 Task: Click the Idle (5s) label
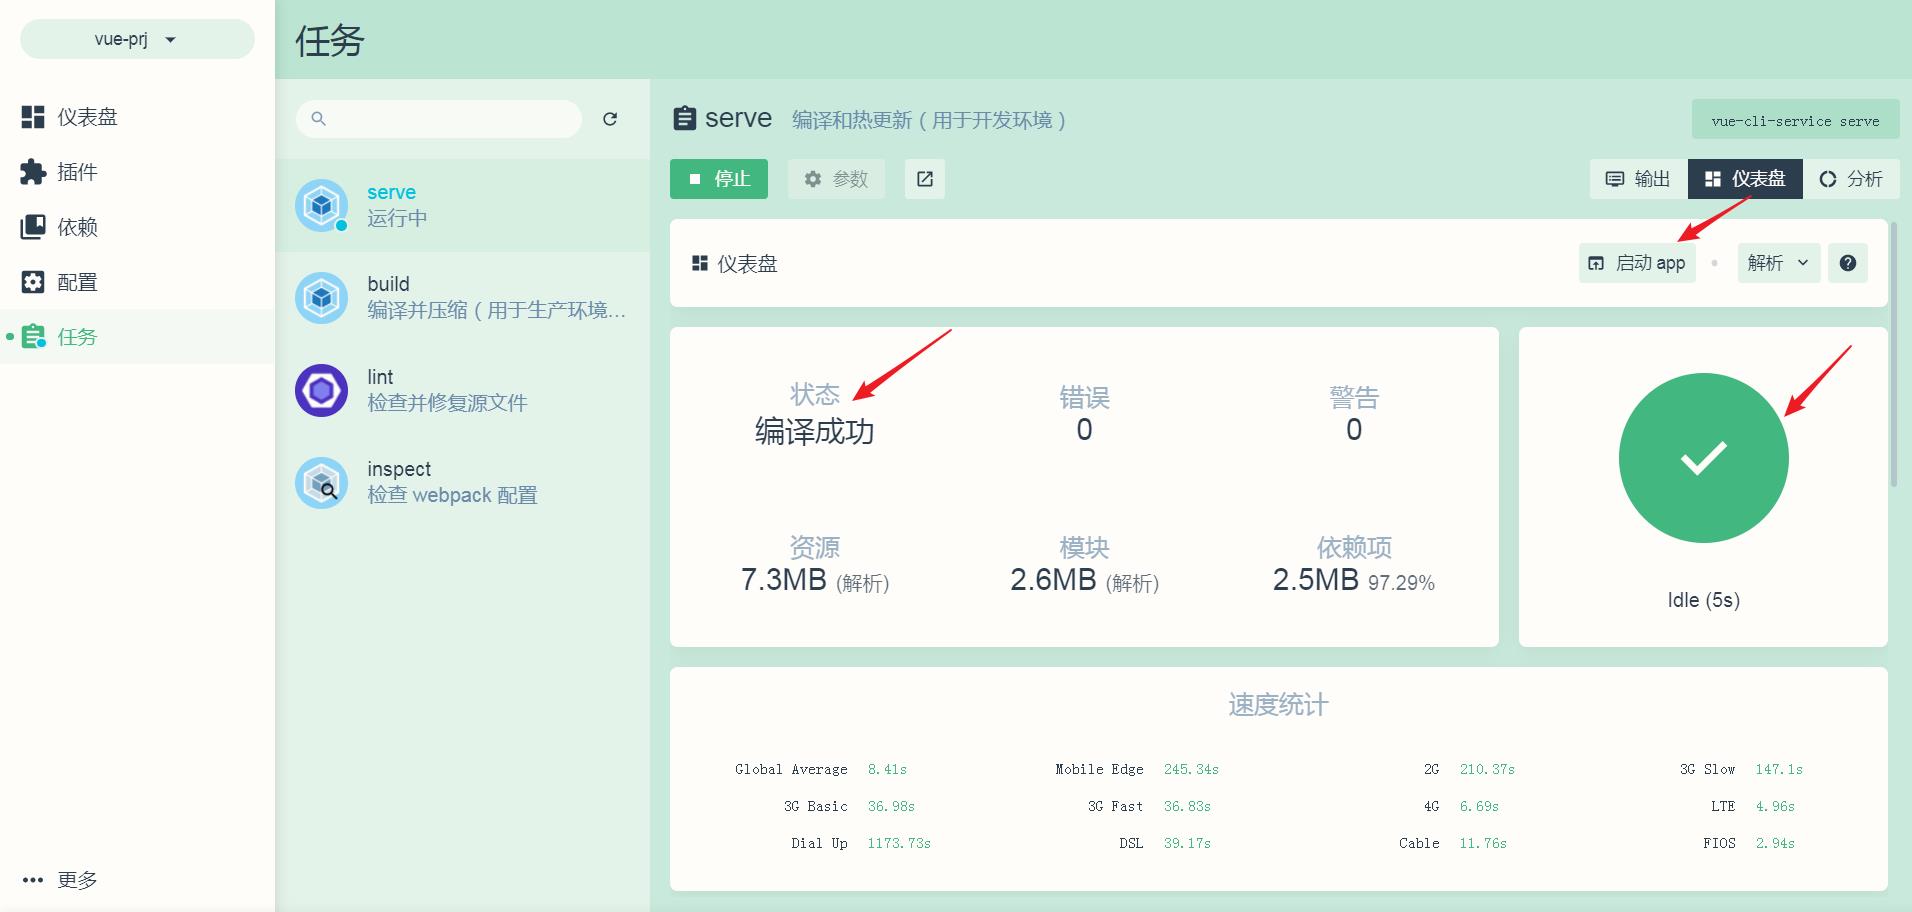click(x=1703, y=600)
